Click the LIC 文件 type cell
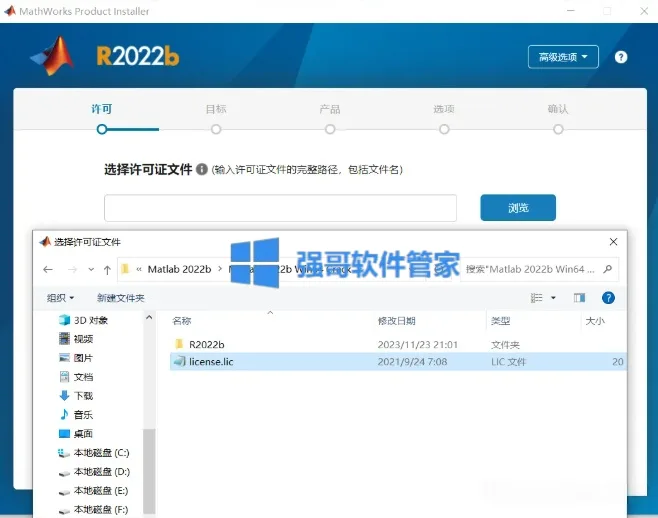The width and height of the screenshot is (658, 518). [508, 362]
